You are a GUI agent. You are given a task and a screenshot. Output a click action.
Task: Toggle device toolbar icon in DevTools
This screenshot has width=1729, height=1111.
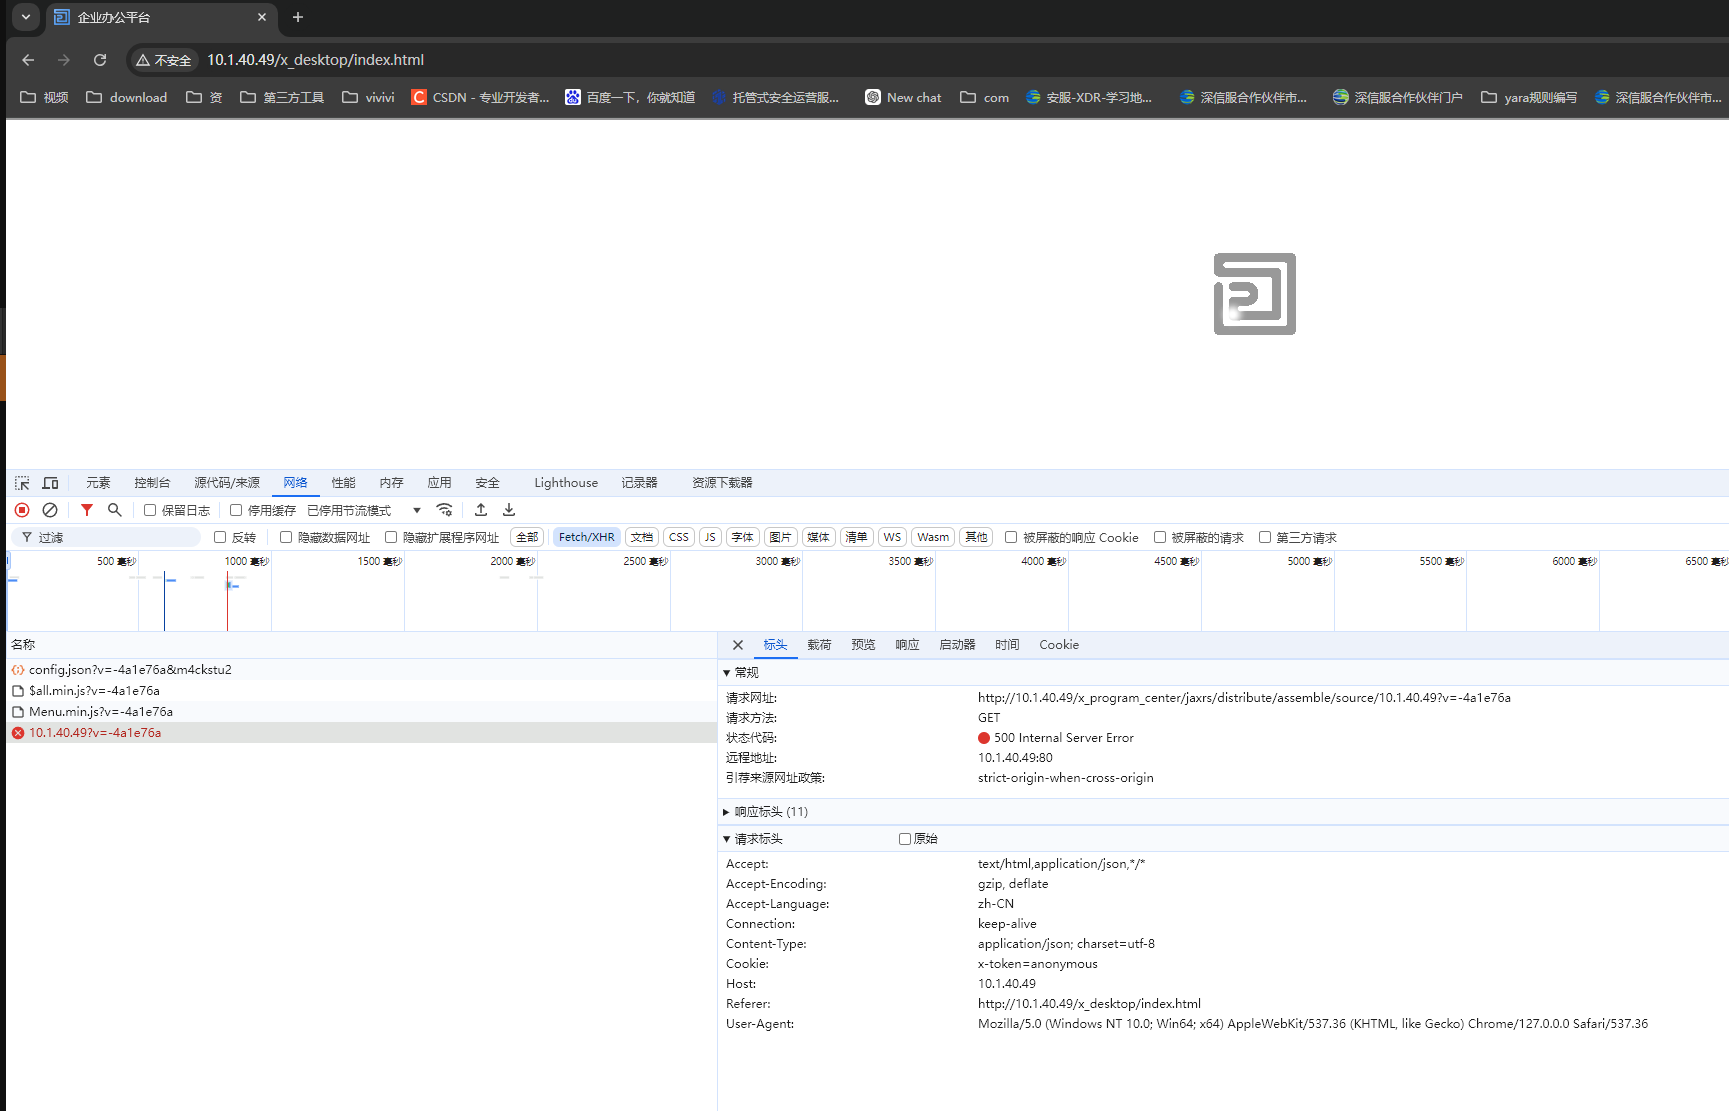(x=50, y=483)
